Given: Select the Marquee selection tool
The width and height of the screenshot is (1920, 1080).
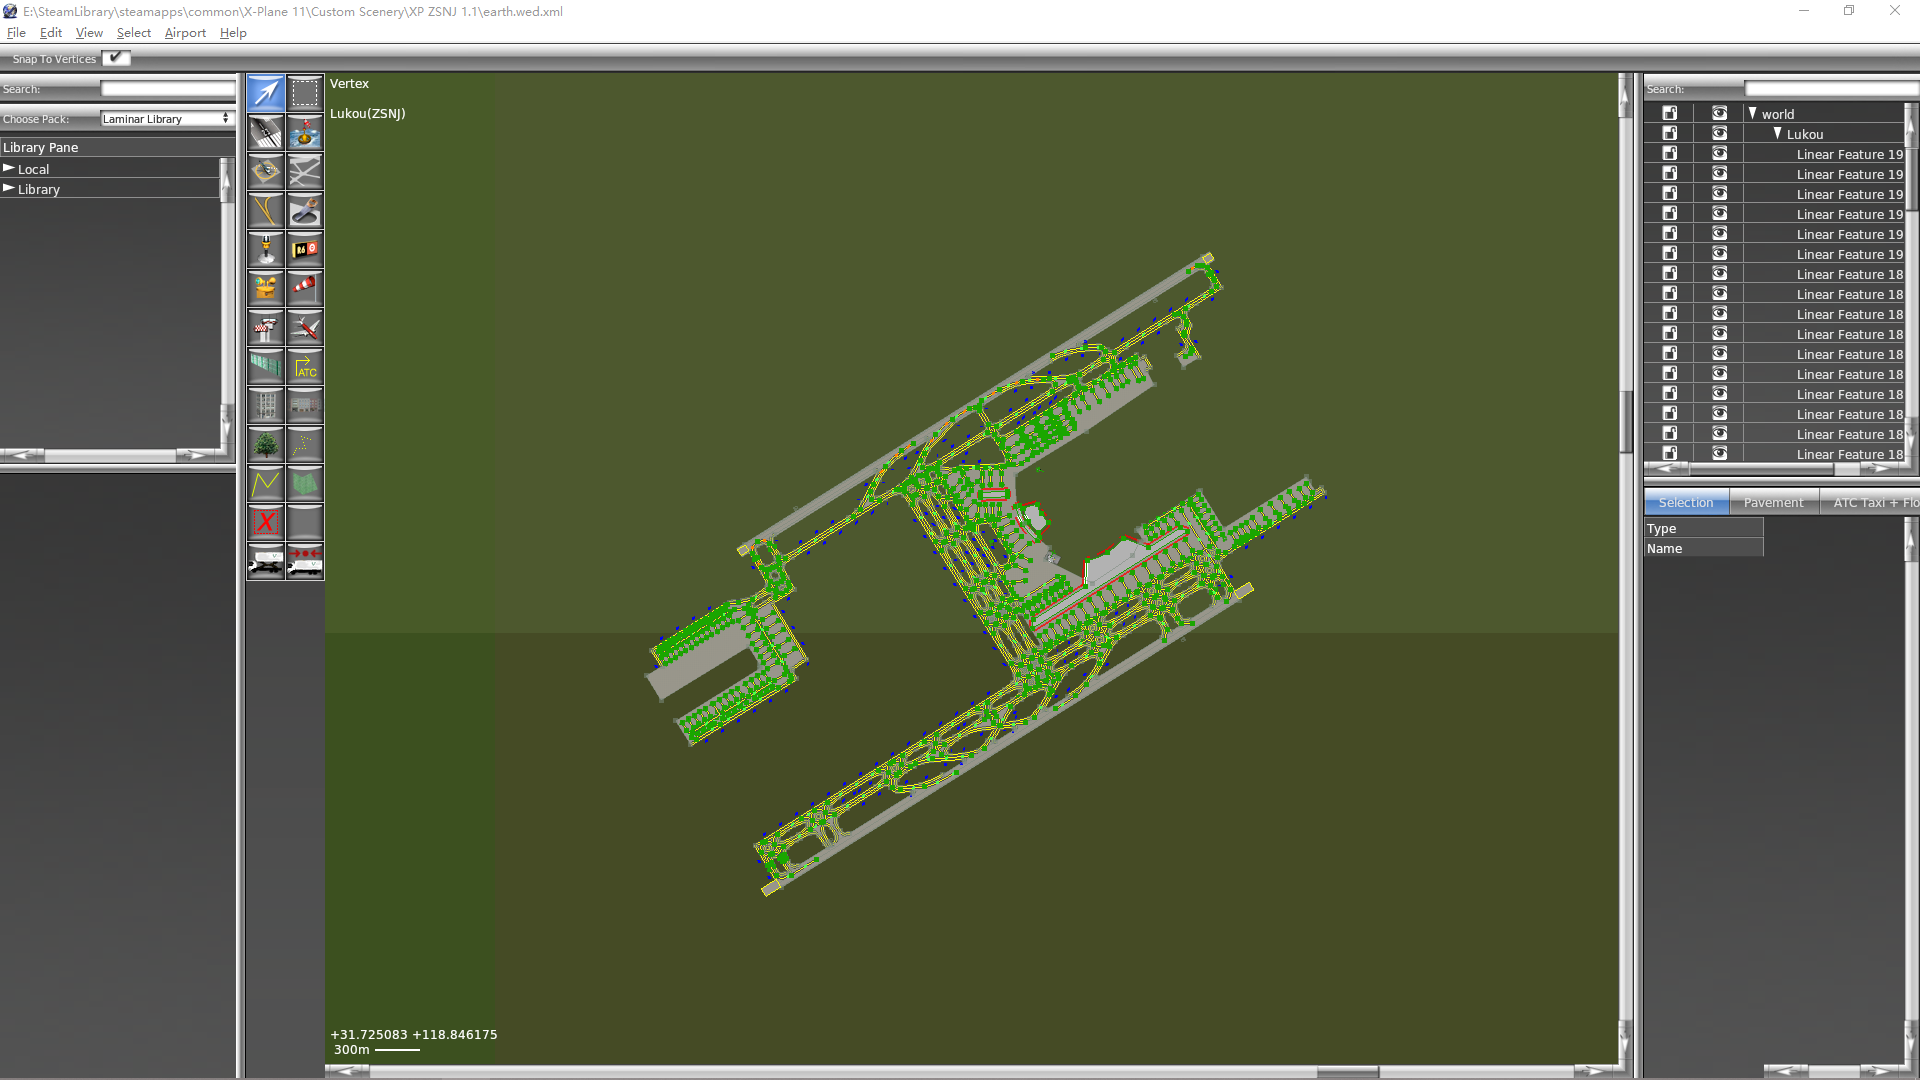Looking at the screenshot, I should 305,93.
